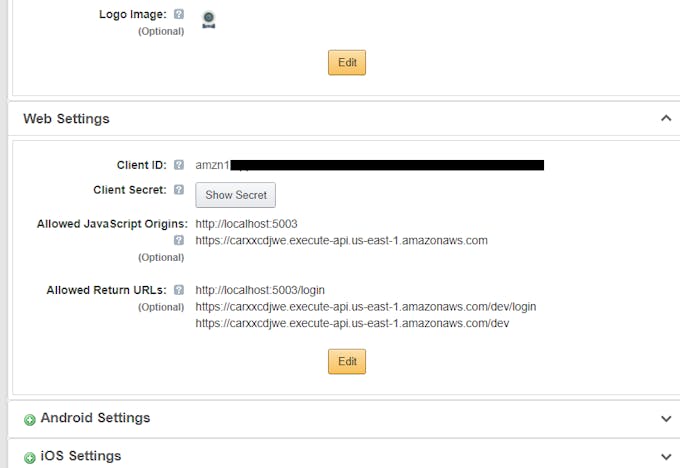Expand iOS Settings with its chevron
The height and width of the screenshot is (468, 680).
666,456
